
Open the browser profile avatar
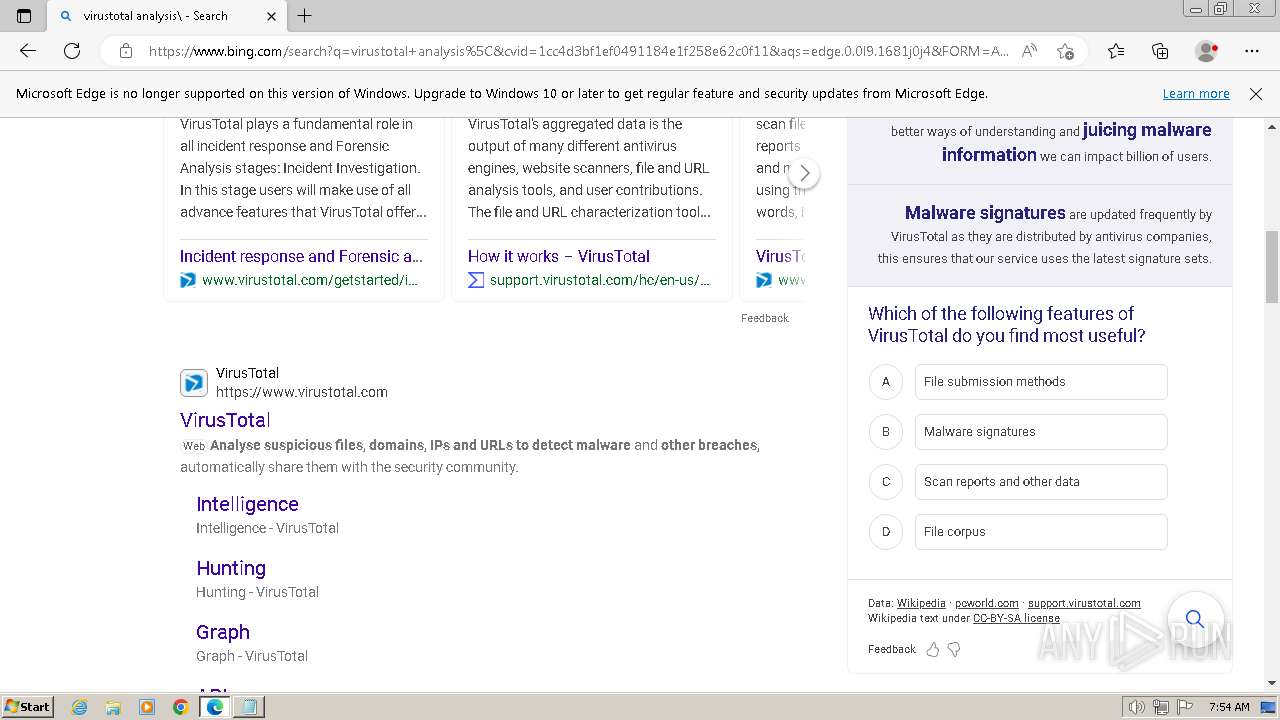coord(1206,51)
